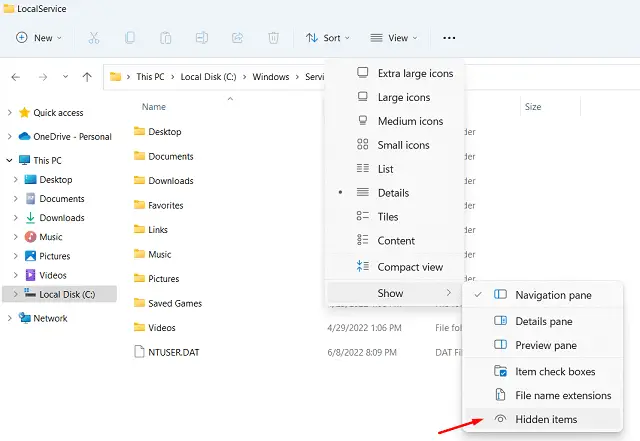Image resolution: width=640 pixels, height=441 pixels.
Task: Choose Large icons view
Action: (x=395, y=97)
